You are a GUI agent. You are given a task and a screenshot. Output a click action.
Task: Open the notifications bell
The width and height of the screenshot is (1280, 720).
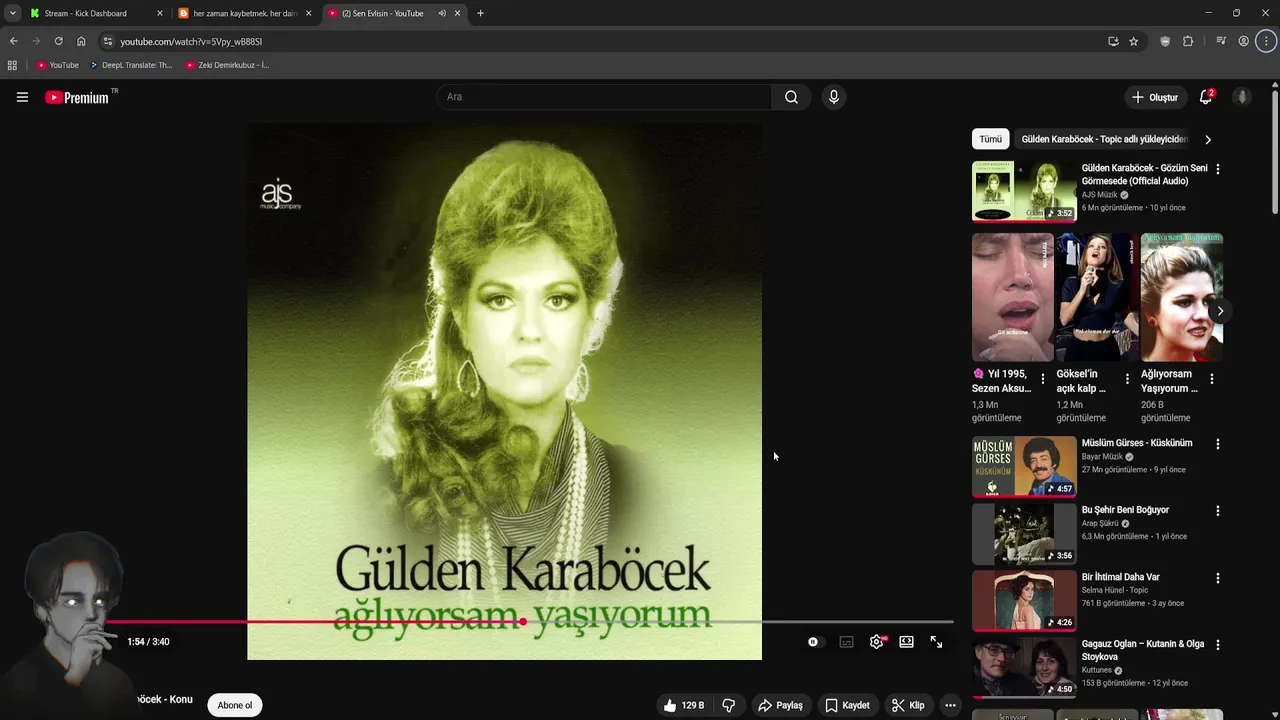tap(1206, 97)
